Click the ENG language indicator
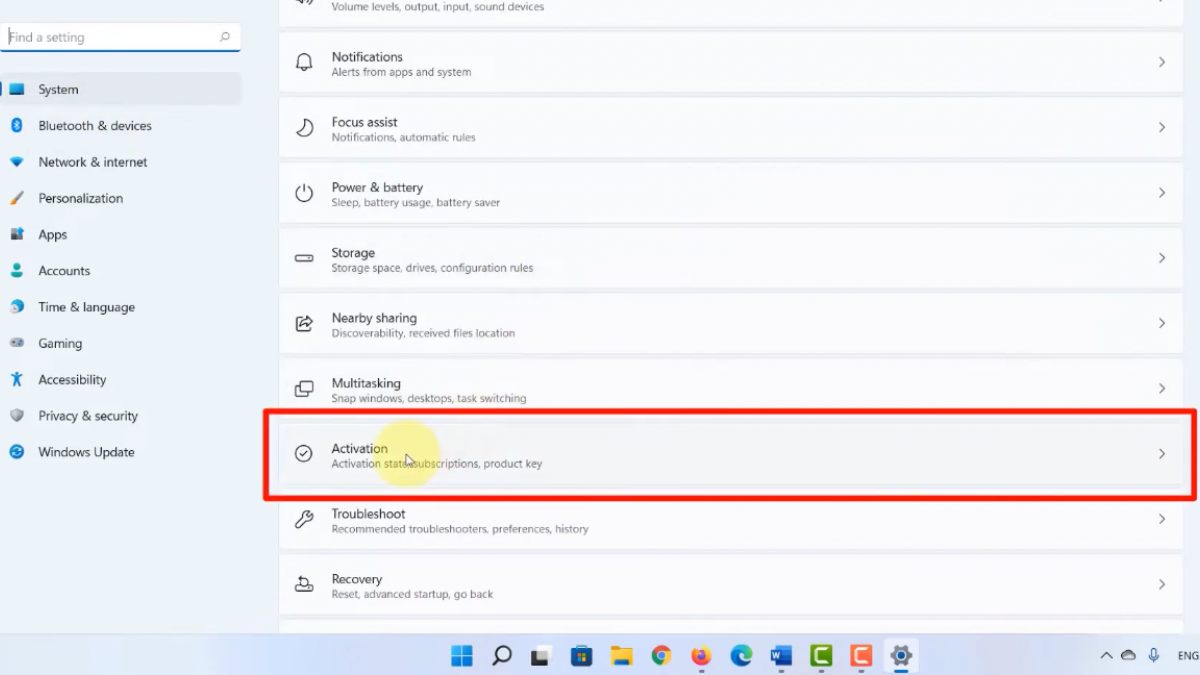This screenshot has width=1200, height=675. coord(1188,656)
